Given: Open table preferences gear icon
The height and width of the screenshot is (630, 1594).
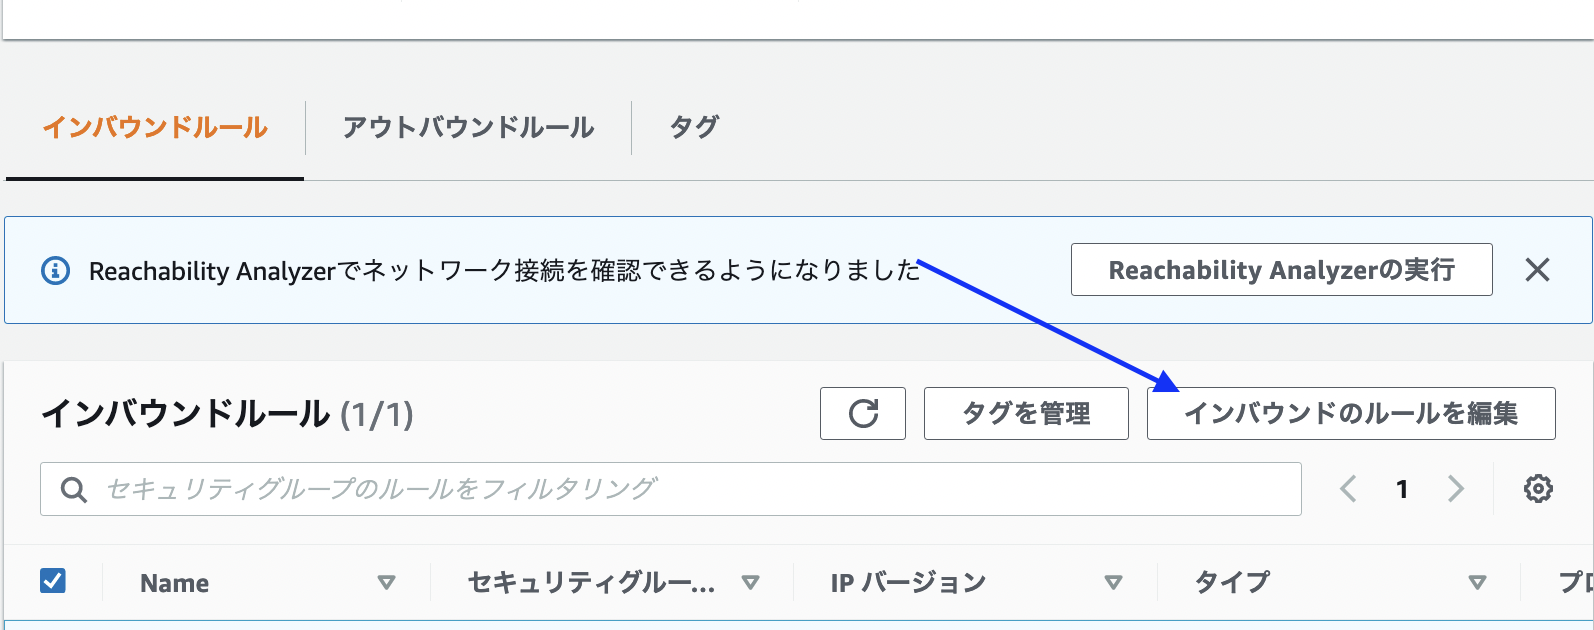Looking at the screenshot, I should [1538, 489].
